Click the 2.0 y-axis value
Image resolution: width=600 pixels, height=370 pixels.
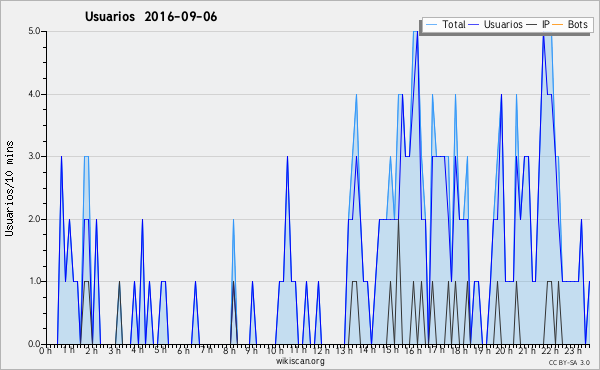tap(34, 219)
